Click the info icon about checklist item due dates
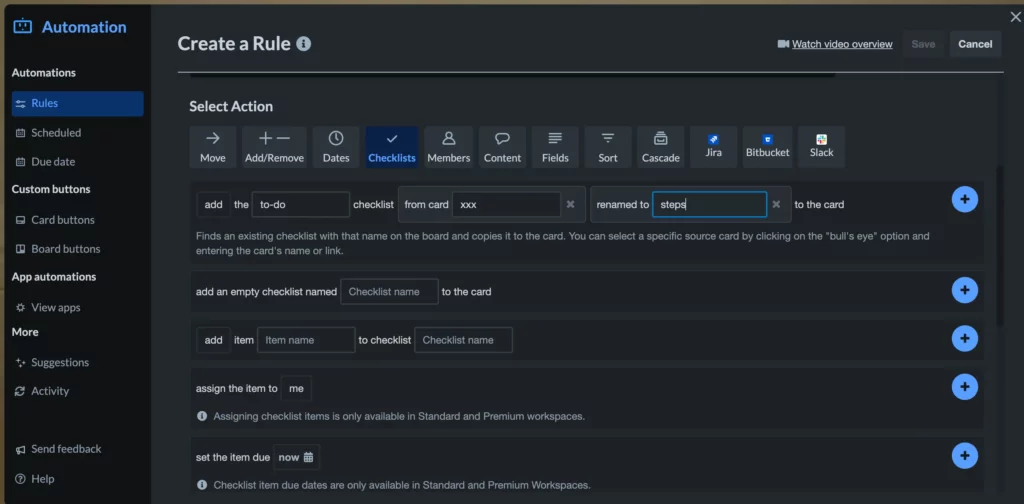The width and height of the screenshot is (1024, 504). (202, 485)
